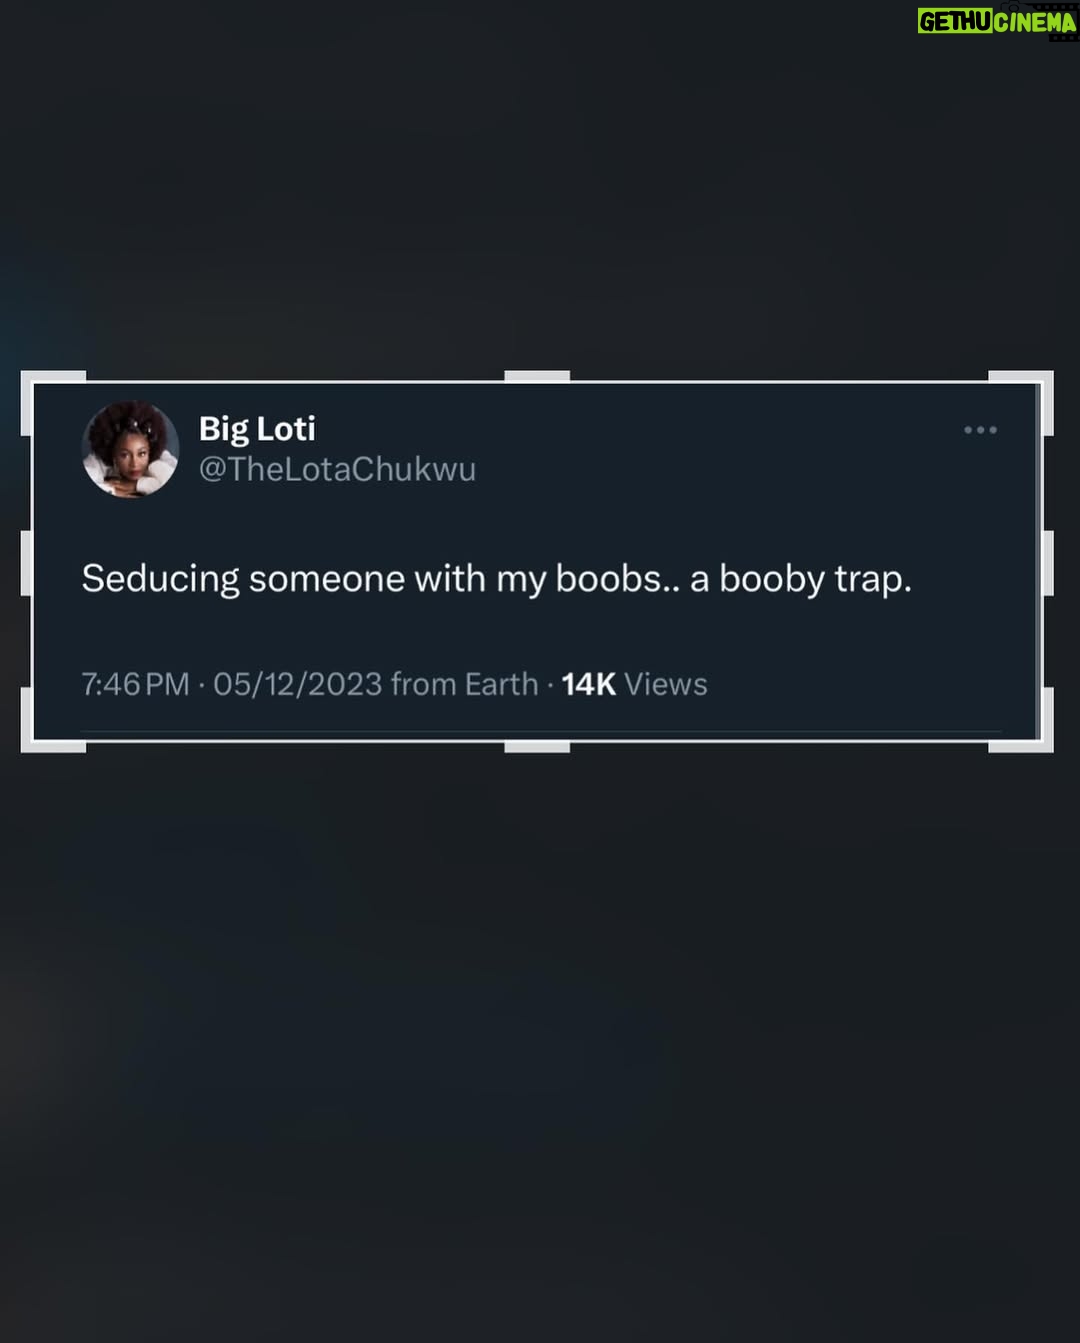Open the three-dot more options menu

click(980, 430)
